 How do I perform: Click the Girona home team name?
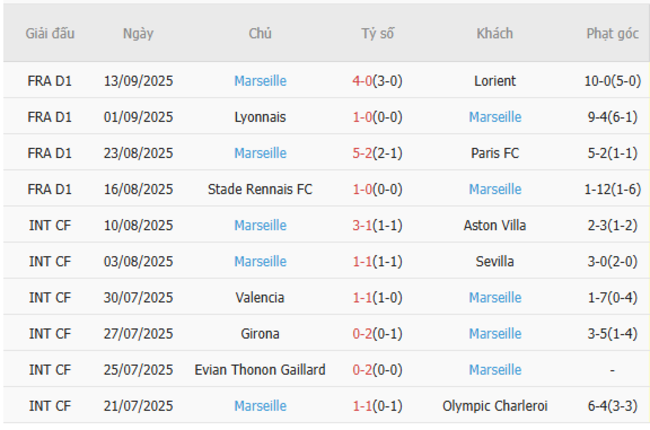260,333
